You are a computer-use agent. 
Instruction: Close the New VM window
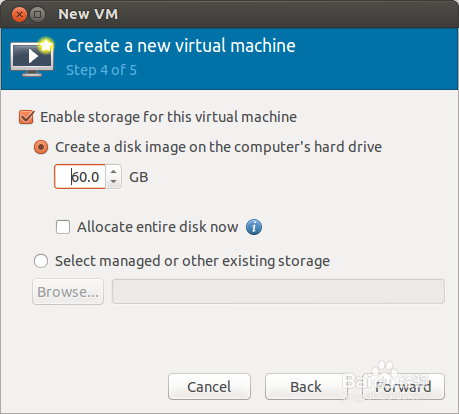(x=19, y=15)
